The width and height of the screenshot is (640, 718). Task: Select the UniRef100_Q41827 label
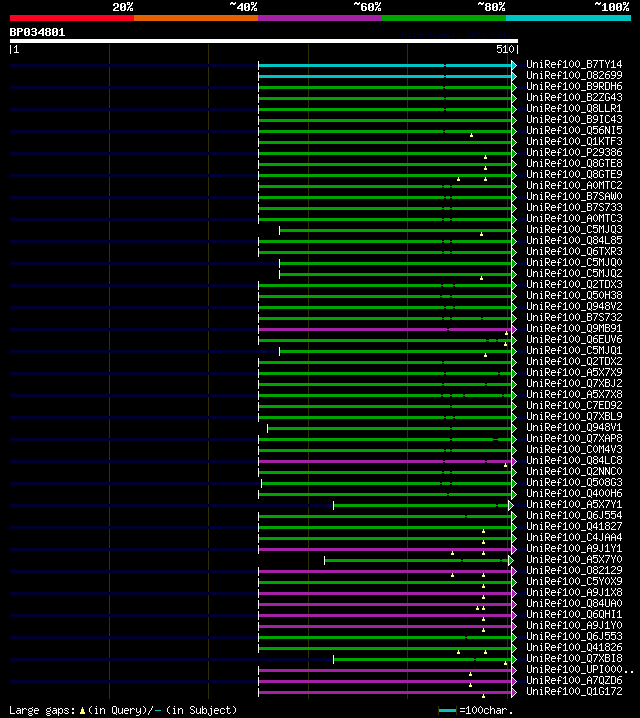(574, 527)
